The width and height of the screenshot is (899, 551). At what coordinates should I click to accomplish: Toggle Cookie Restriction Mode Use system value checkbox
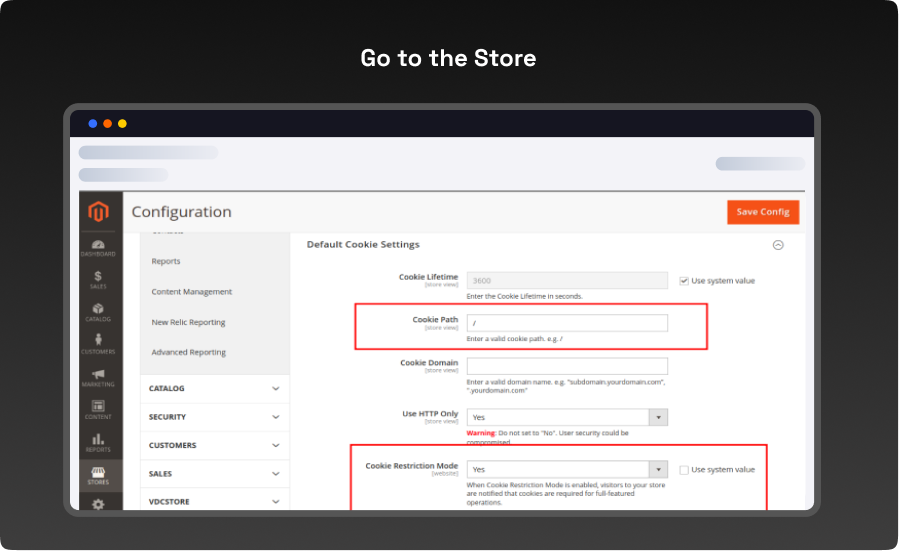[684, 469]
